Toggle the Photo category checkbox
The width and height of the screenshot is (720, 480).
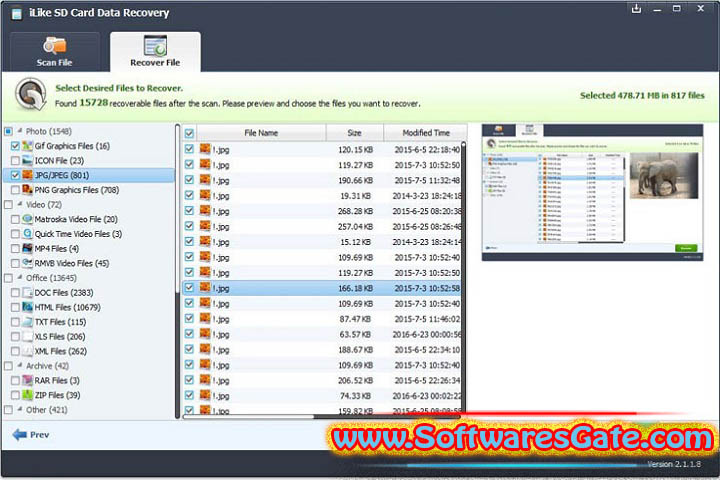pyautogui.click(x=8, y=131)
